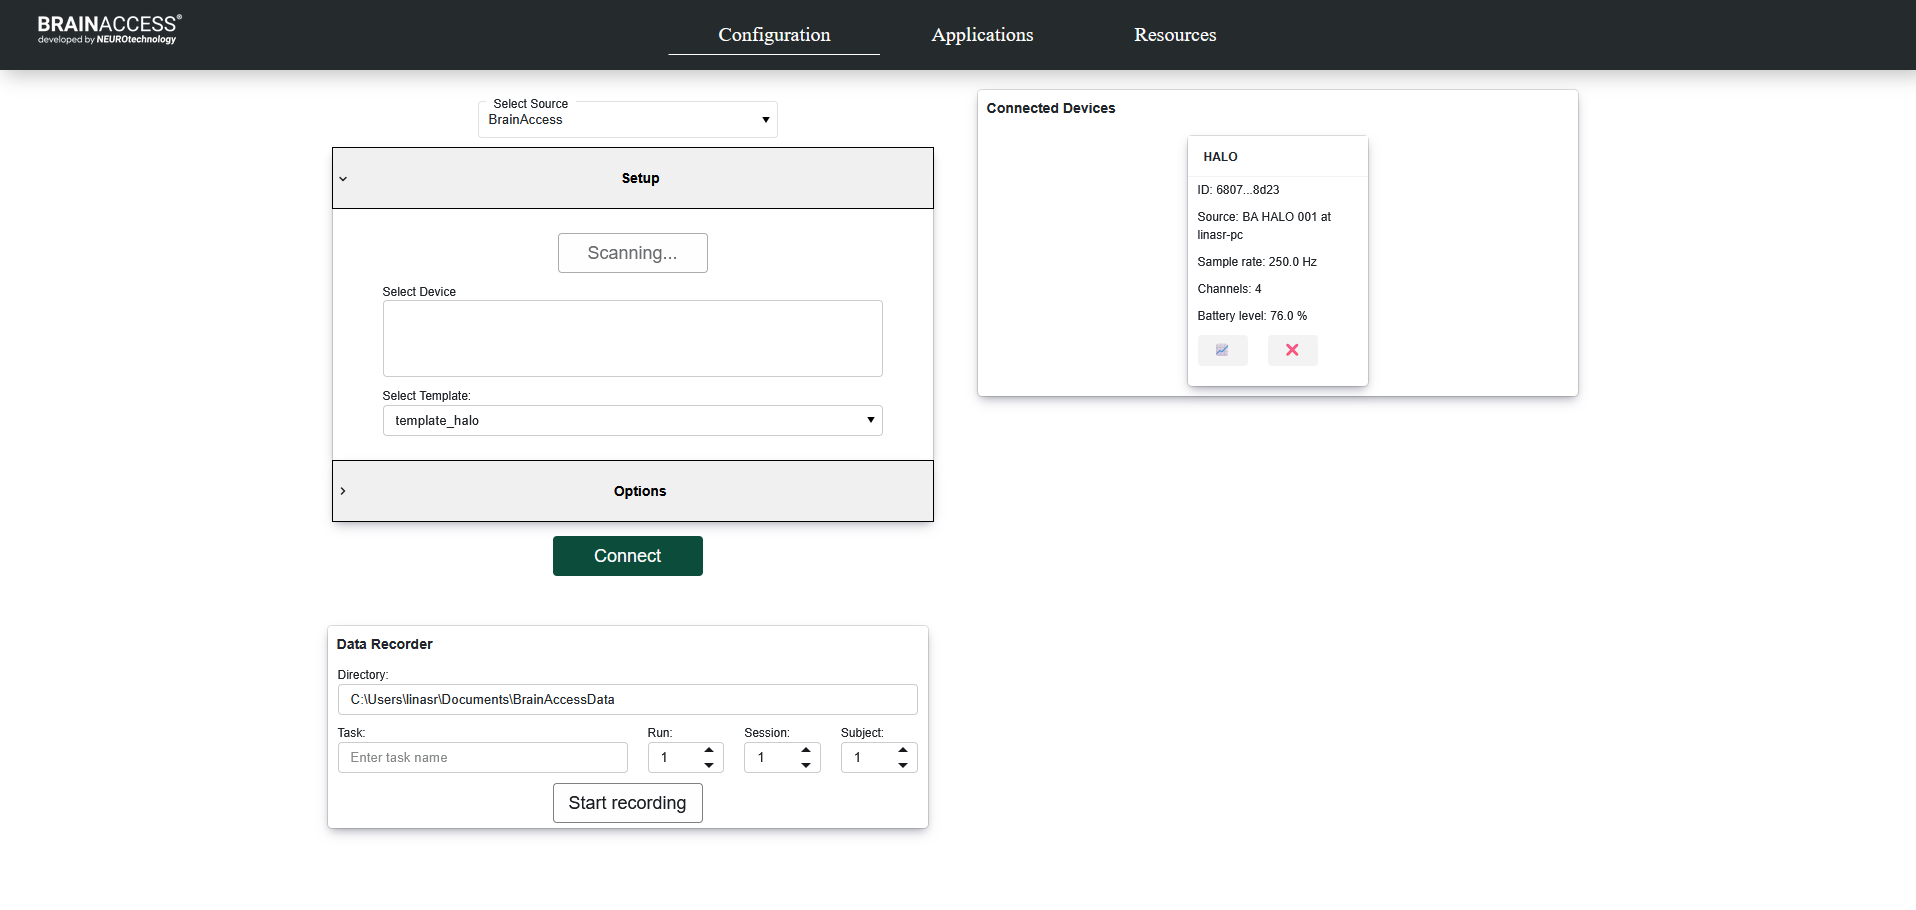This screenshot has width=1916, height=910.
Task: Click the BrainAccess logo
Action: 109,30
